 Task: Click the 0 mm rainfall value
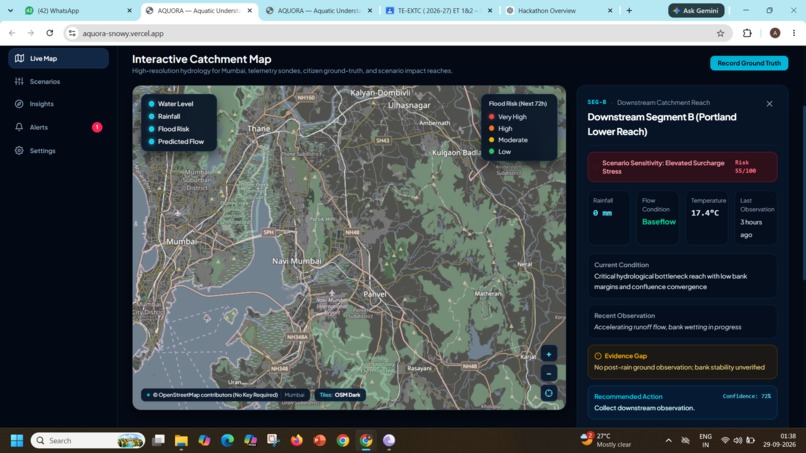[602, 213]
